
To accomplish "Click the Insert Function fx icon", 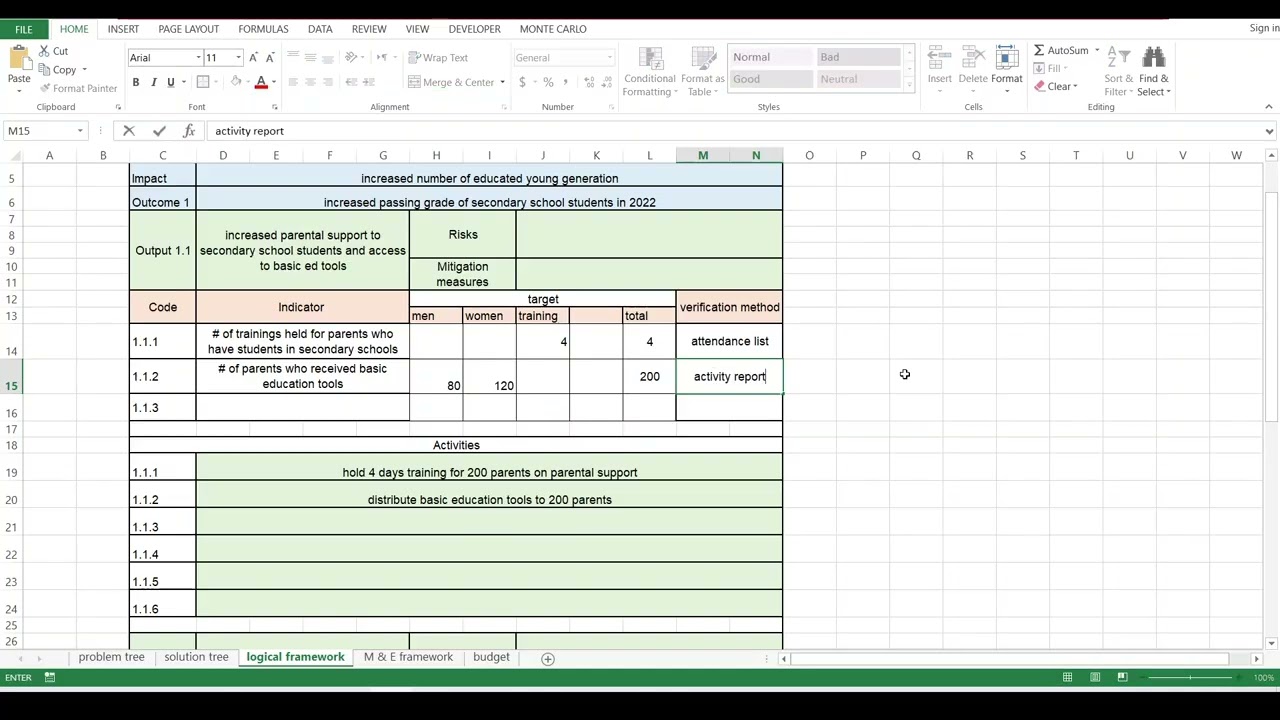I will pyautogui.click(x=189, y=131).
